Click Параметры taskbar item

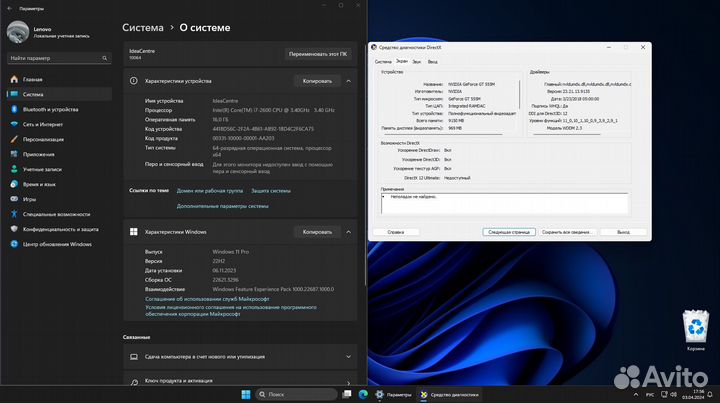tap(394, 394)
